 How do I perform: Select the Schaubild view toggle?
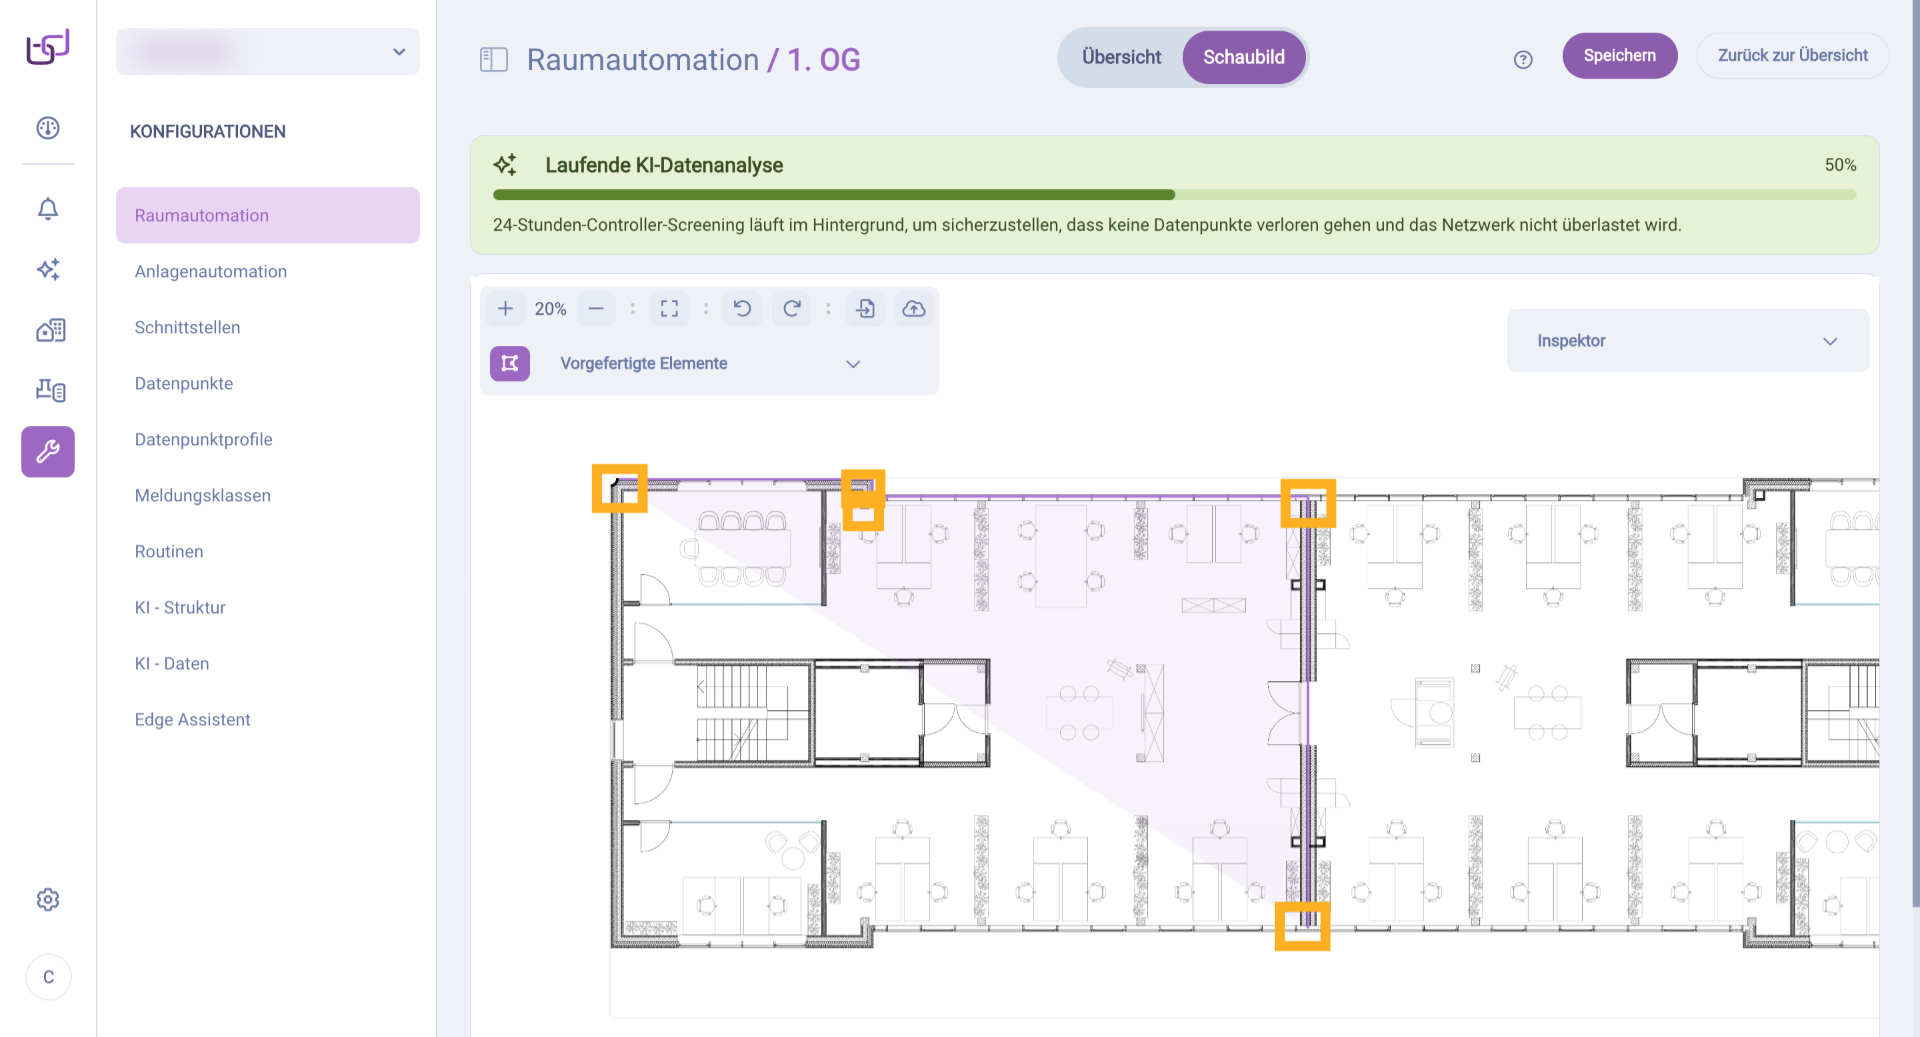pyautogui.click(x=1243, y=57)
